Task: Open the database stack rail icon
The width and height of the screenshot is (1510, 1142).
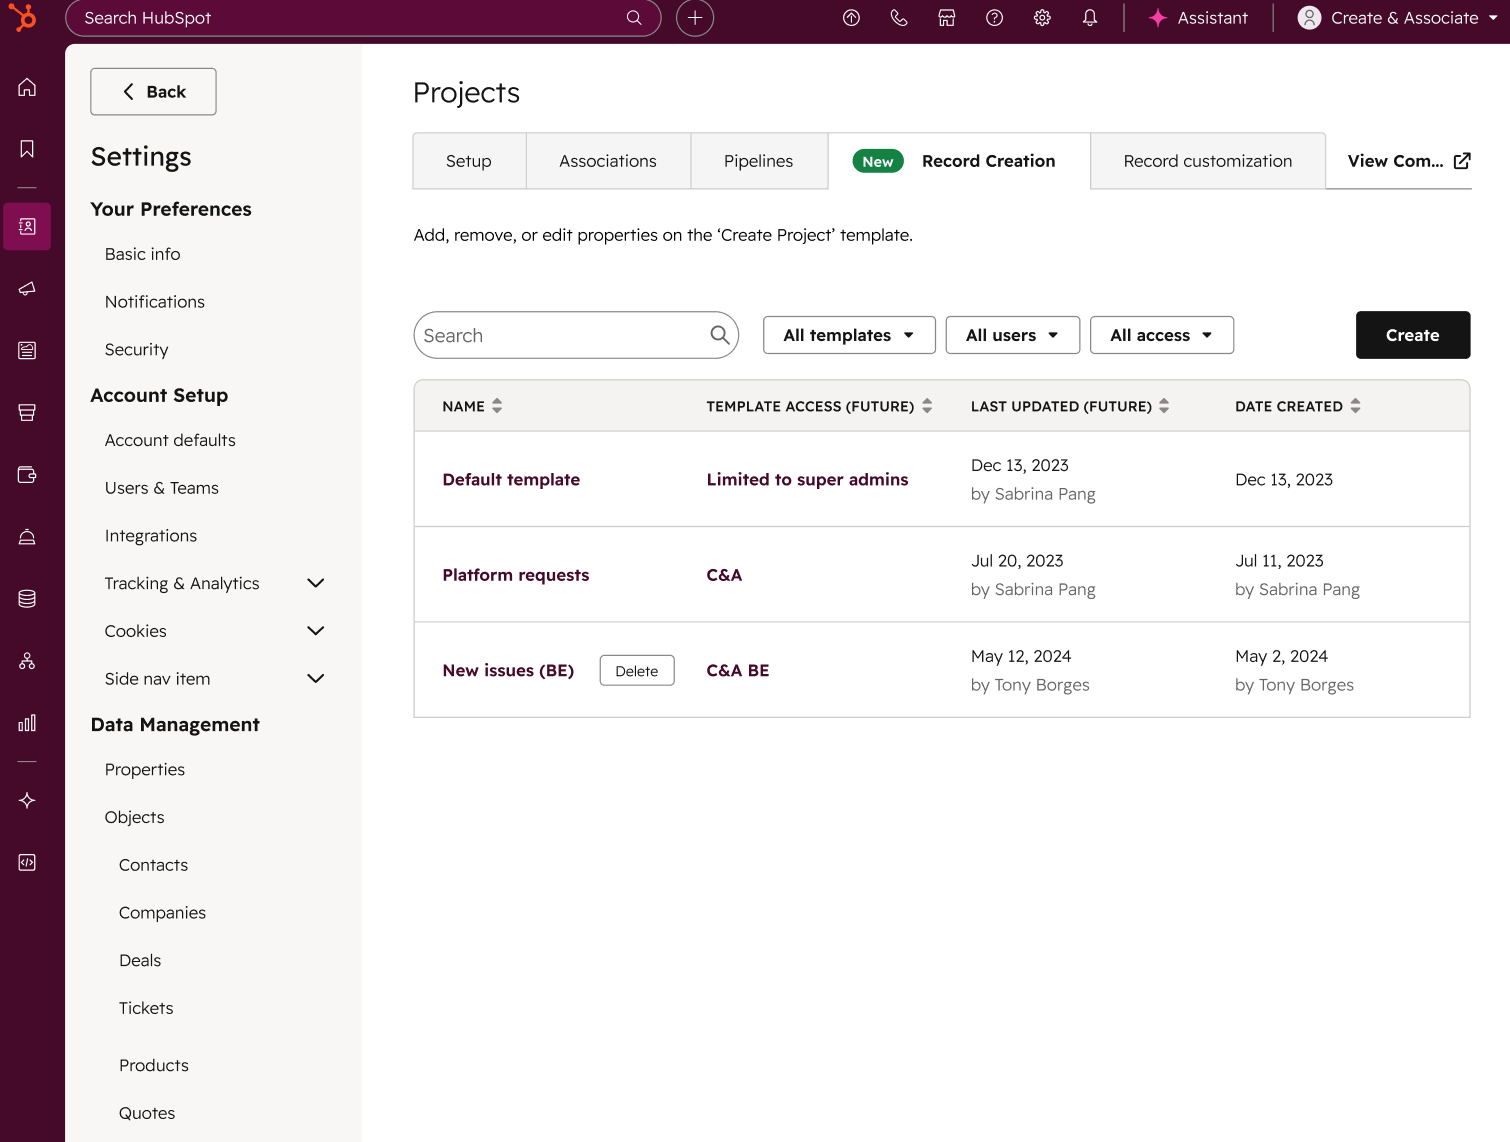Action: (x=27, y=598)
